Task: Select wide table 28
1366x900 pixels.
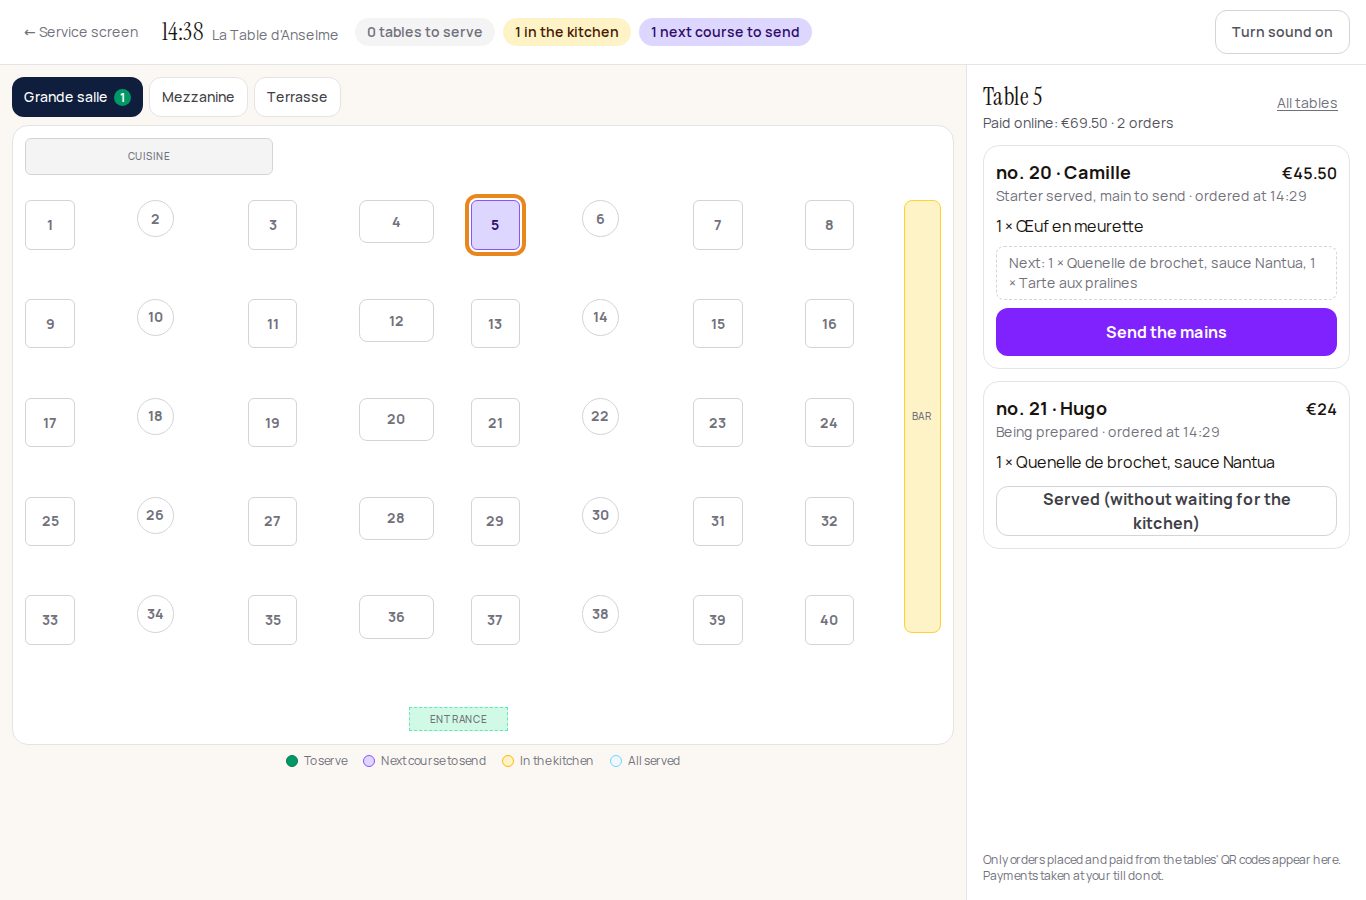Action: coord(396,518)
